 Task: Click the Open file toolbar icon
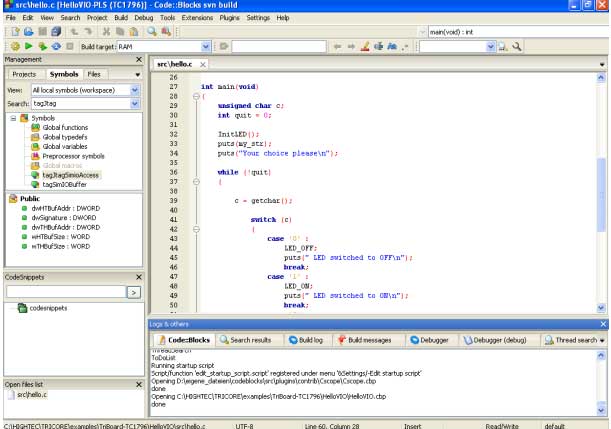point(28,32)
